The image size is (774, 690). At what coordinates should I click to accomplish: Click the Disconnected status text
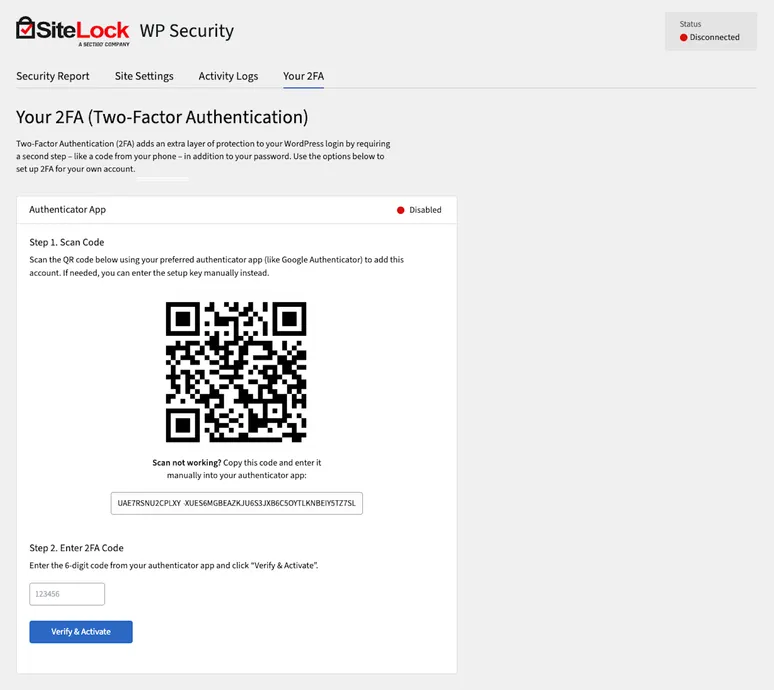(x=714, y=38)
